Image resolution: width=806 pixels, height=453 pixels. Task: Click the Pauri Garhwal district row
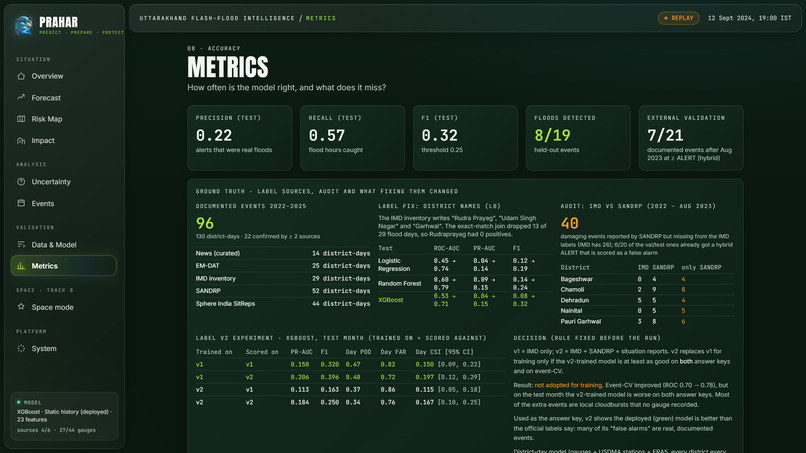(648, 321)
